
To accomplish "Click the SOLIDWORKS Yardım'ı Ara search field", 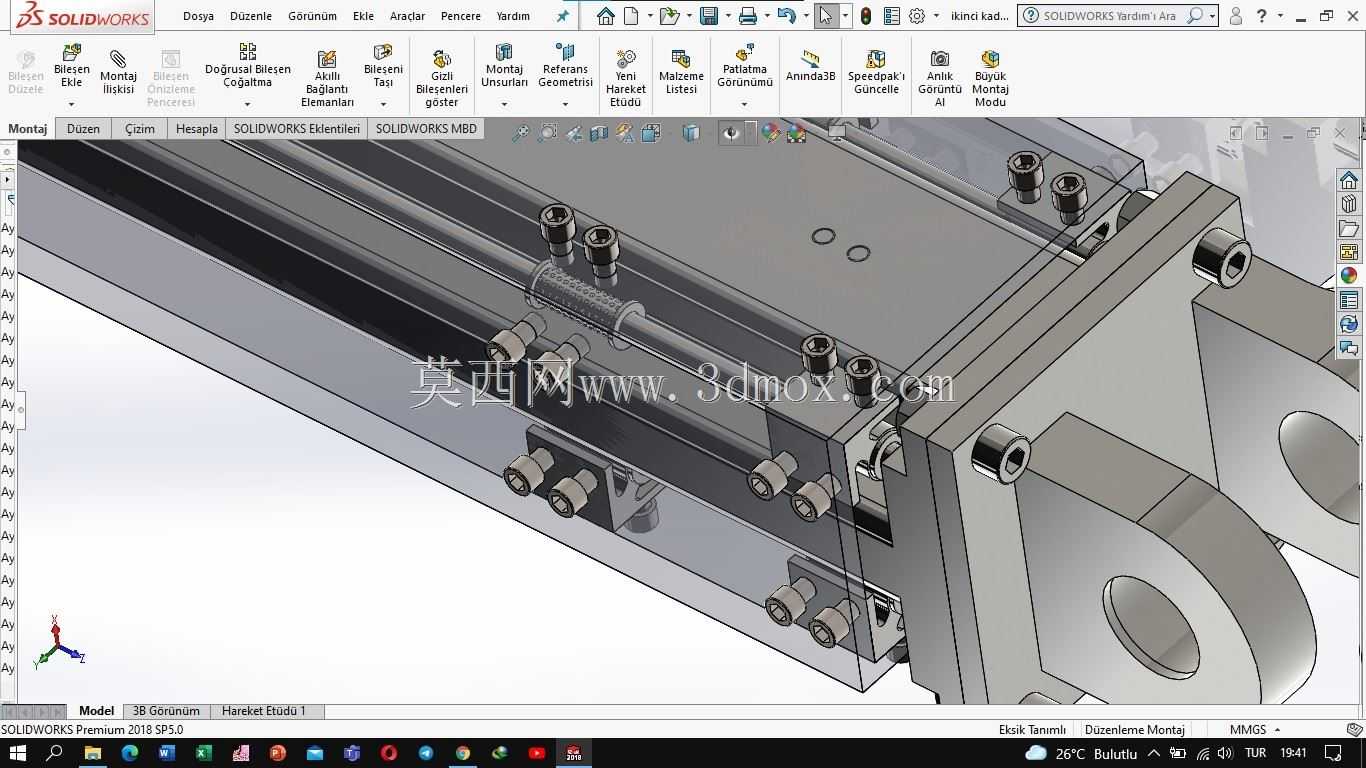I will point(1109,16).
